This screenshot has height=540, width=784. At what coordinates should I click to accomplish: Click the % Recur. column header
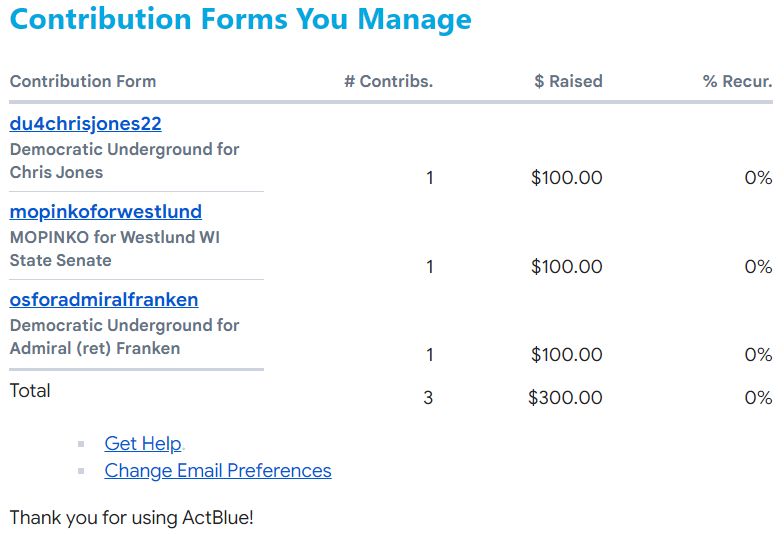click(737, 82)
